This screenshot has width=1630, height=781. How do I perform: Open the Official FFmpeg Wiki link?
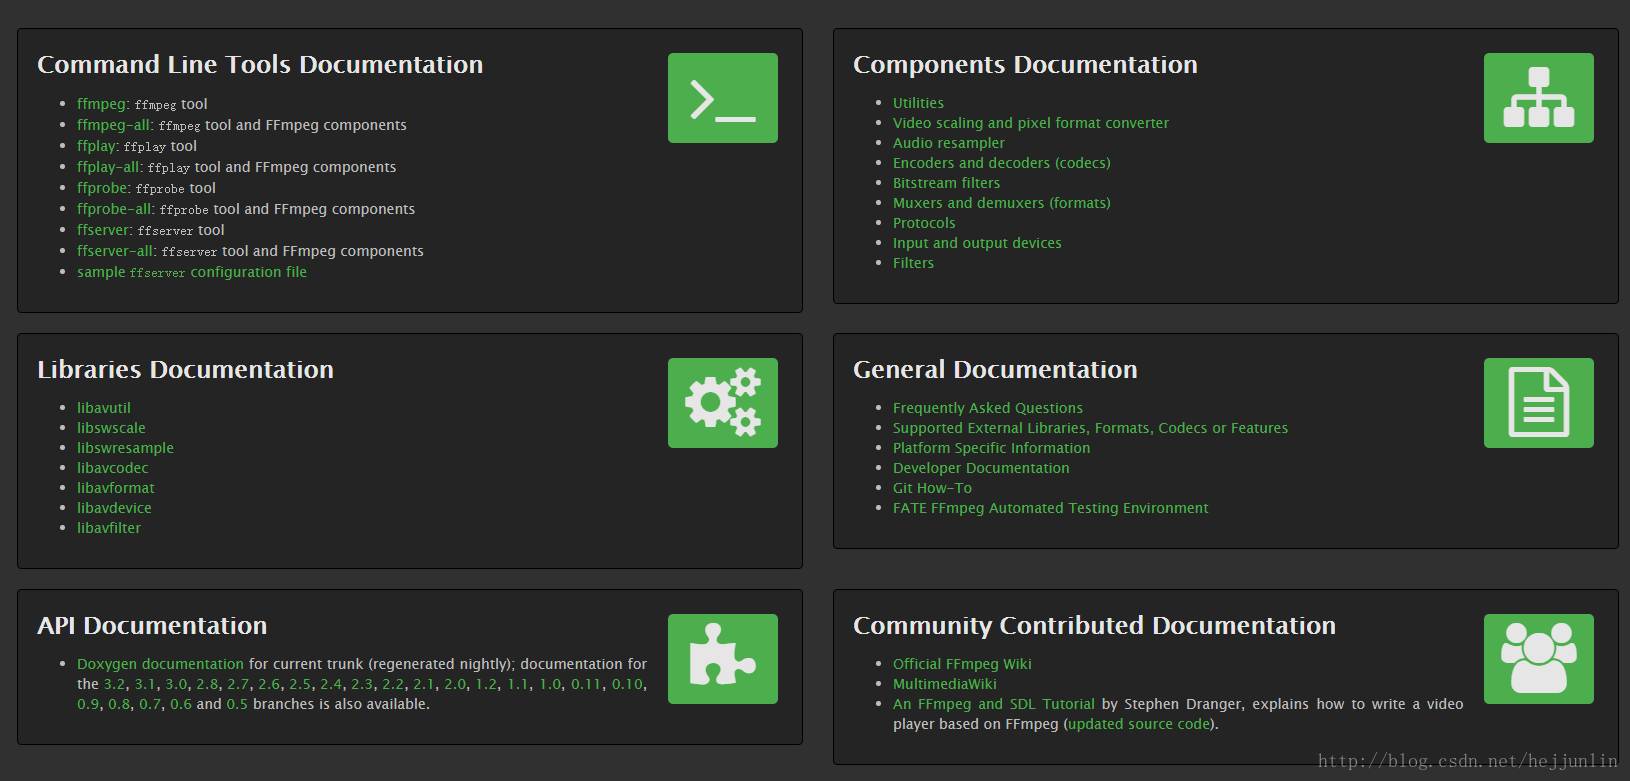962,664
